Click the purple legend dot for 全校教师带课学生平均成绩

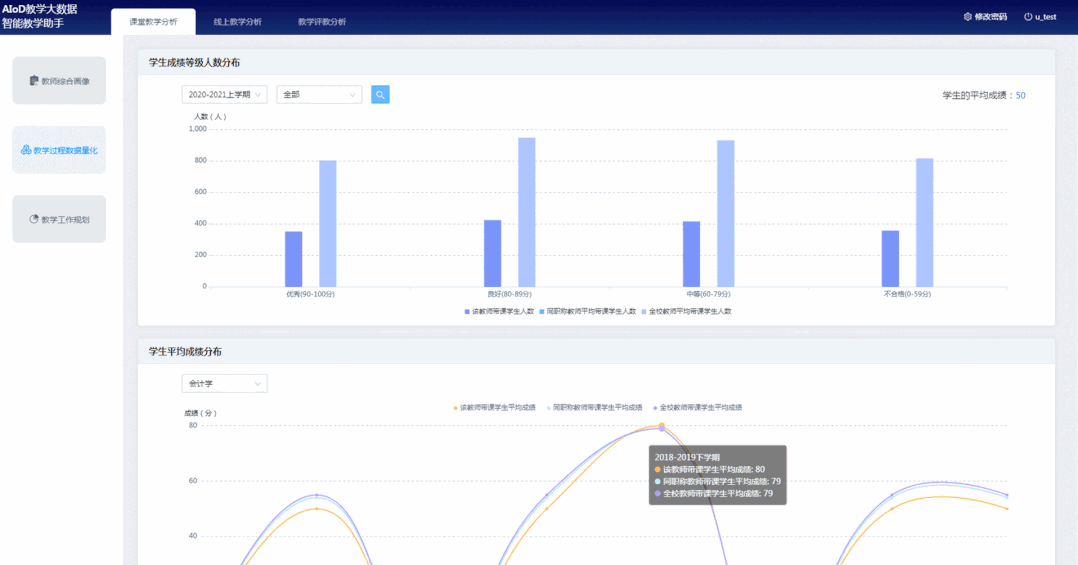(655, 408)
